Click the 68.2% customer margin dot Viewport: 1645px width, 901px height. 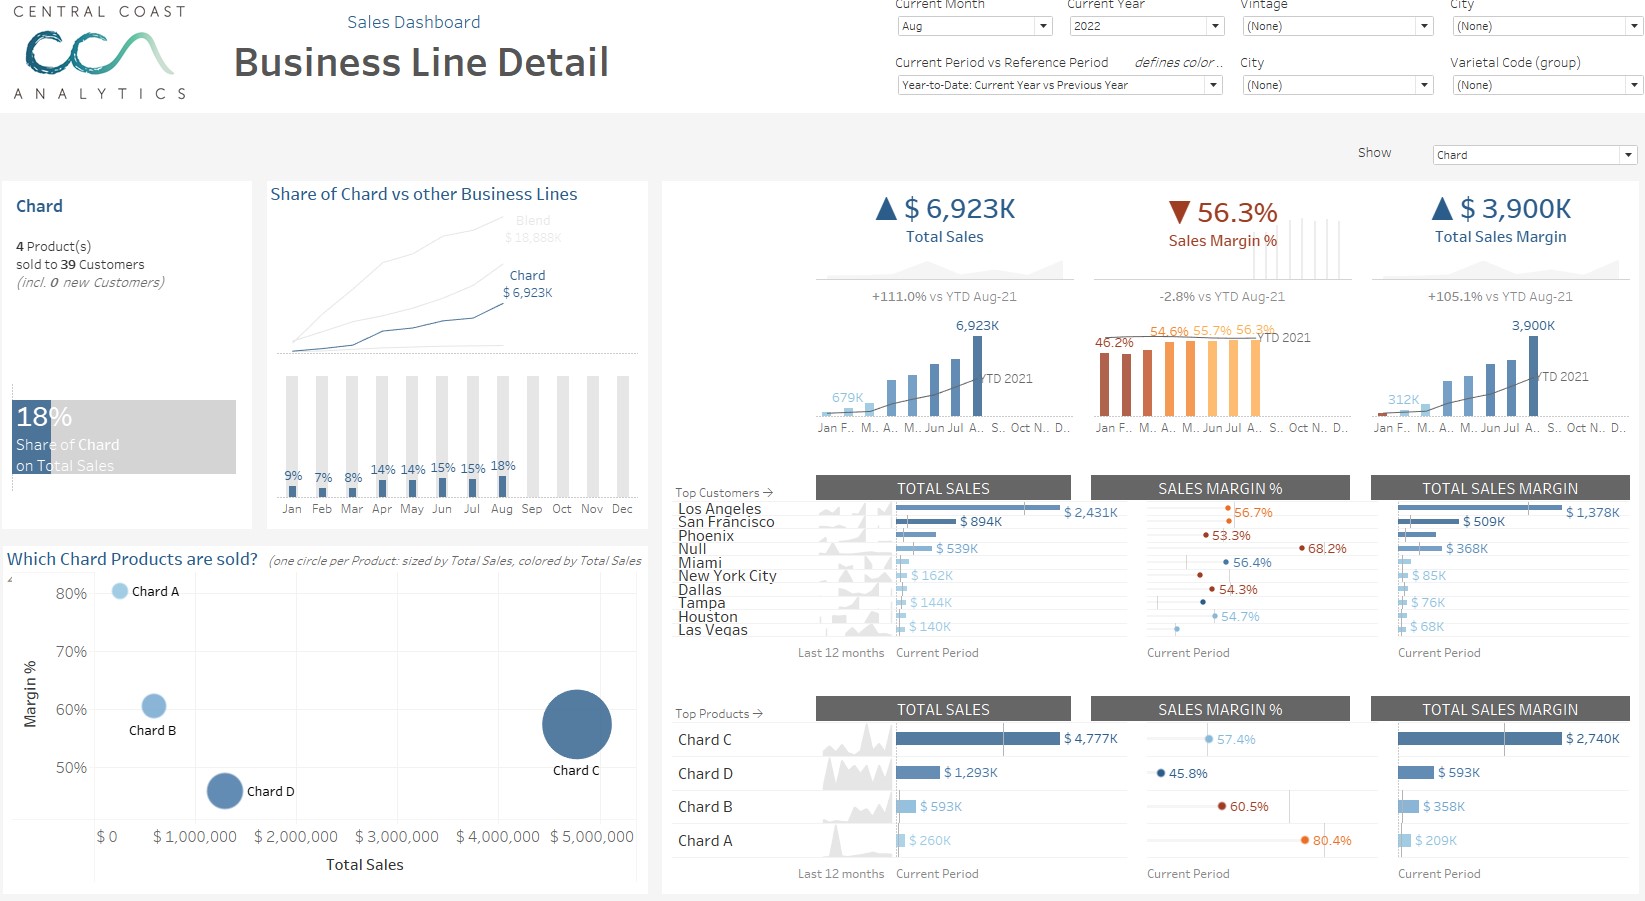pos(1301,548)
